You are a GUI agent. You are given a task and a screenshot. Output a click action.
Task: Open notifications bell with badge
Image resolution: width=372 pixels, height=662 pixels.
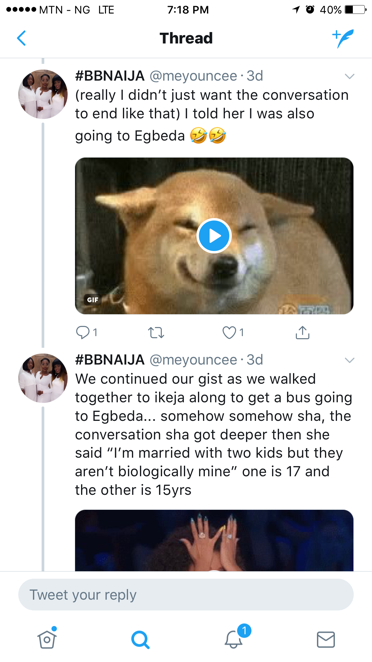pos(236,637)
